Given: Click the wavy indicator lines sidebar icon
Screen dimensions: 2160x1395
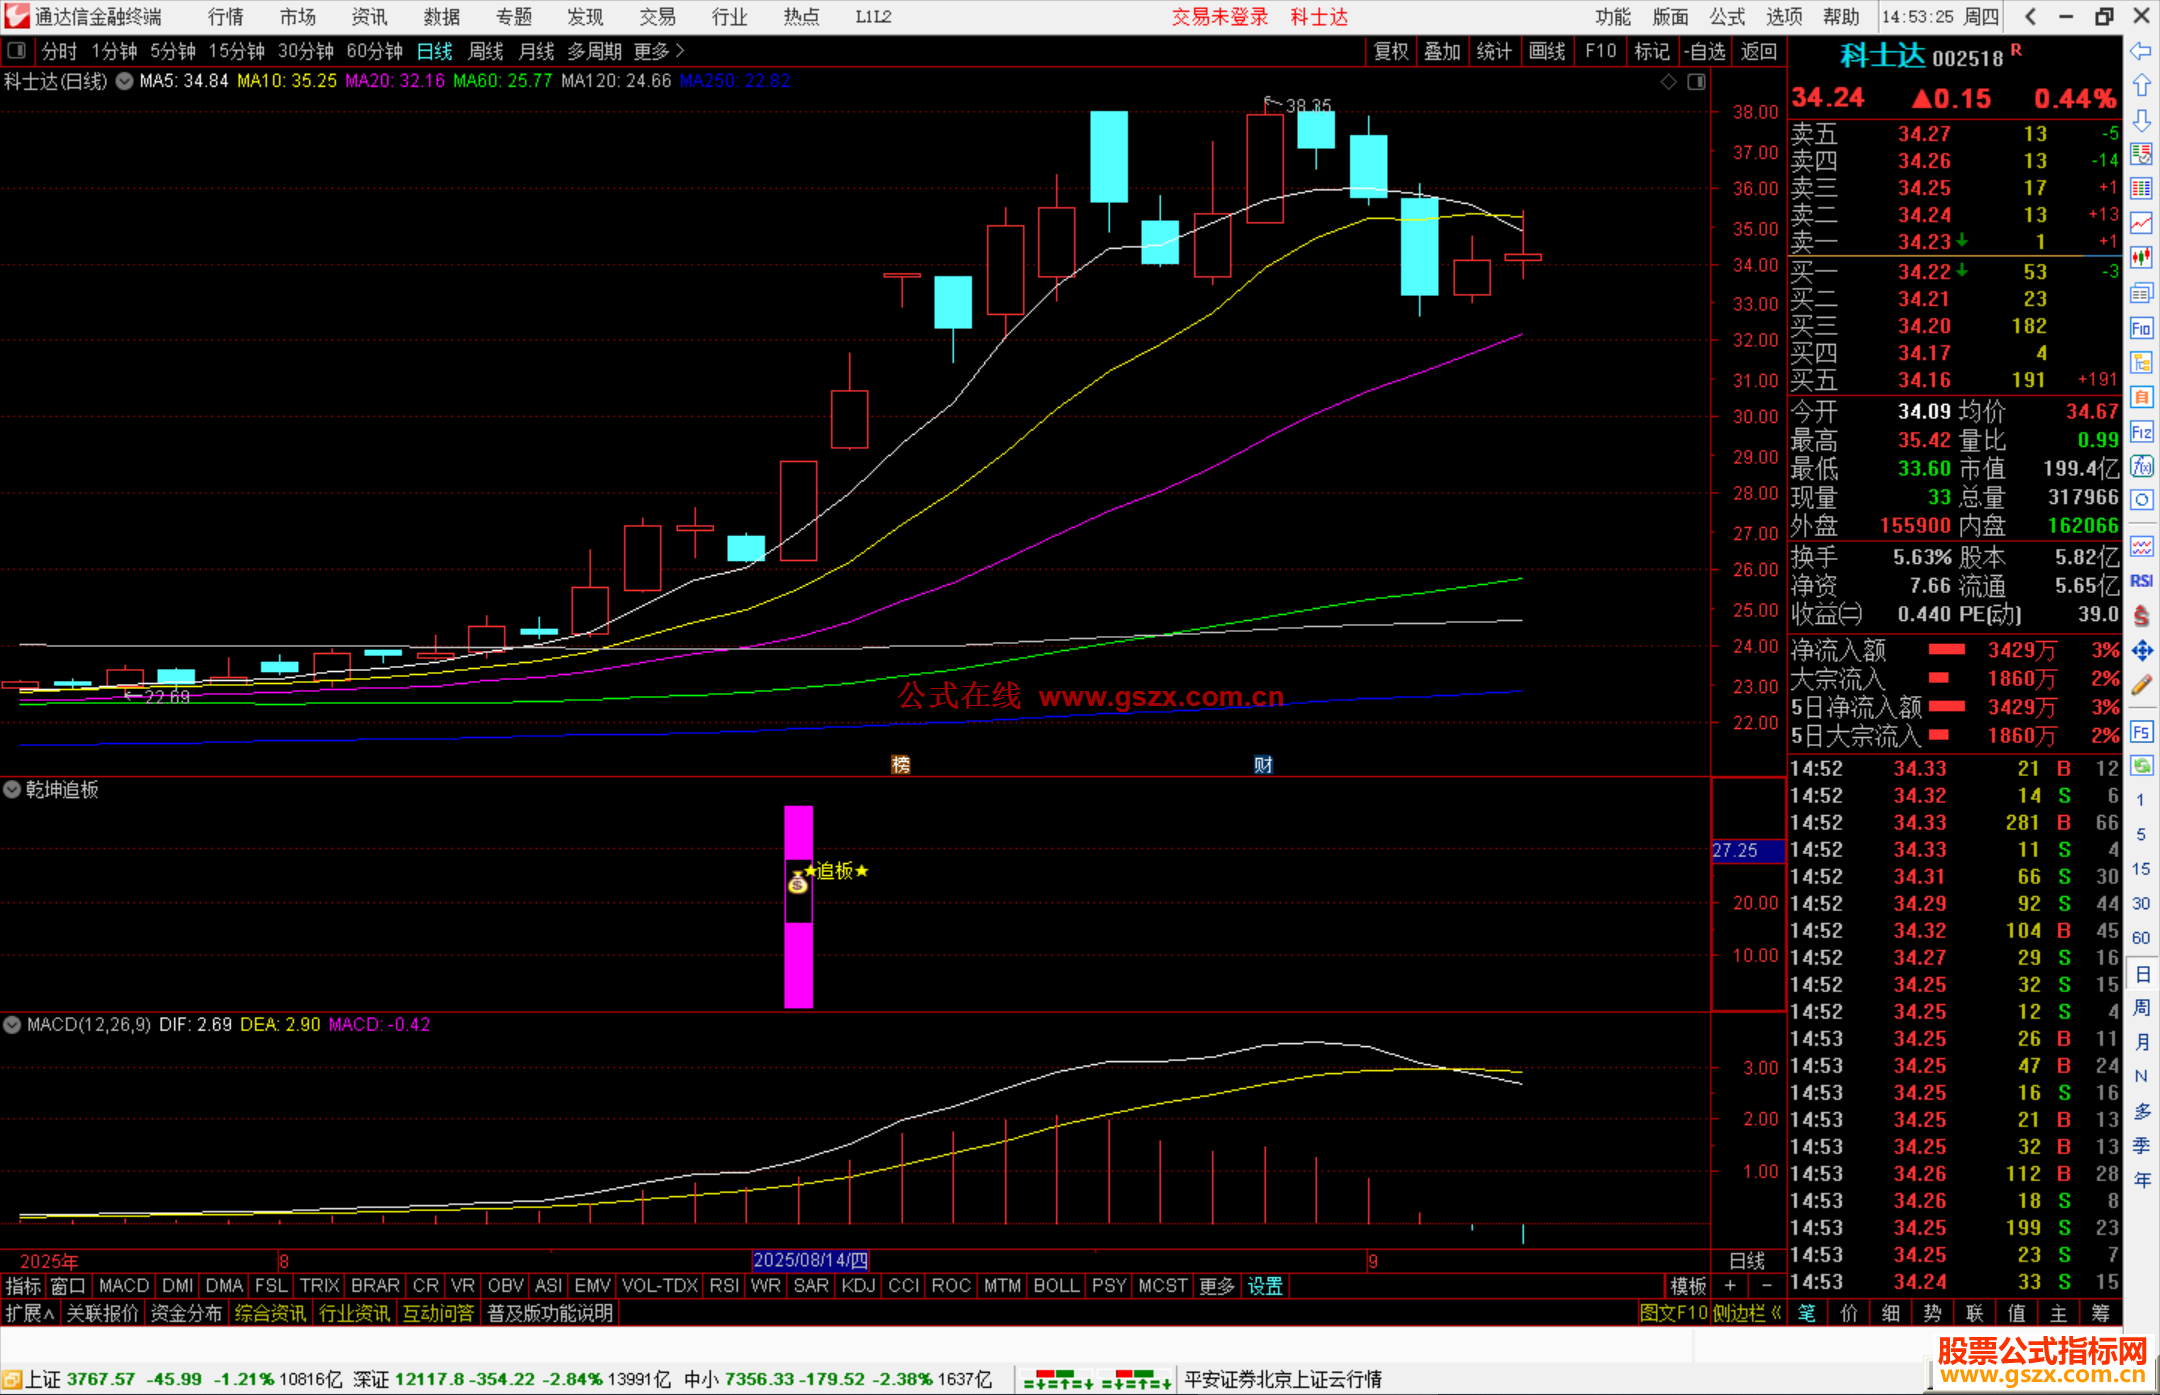Looking at the screenshot, I should pyautogui.click(x=2141, y=546).
